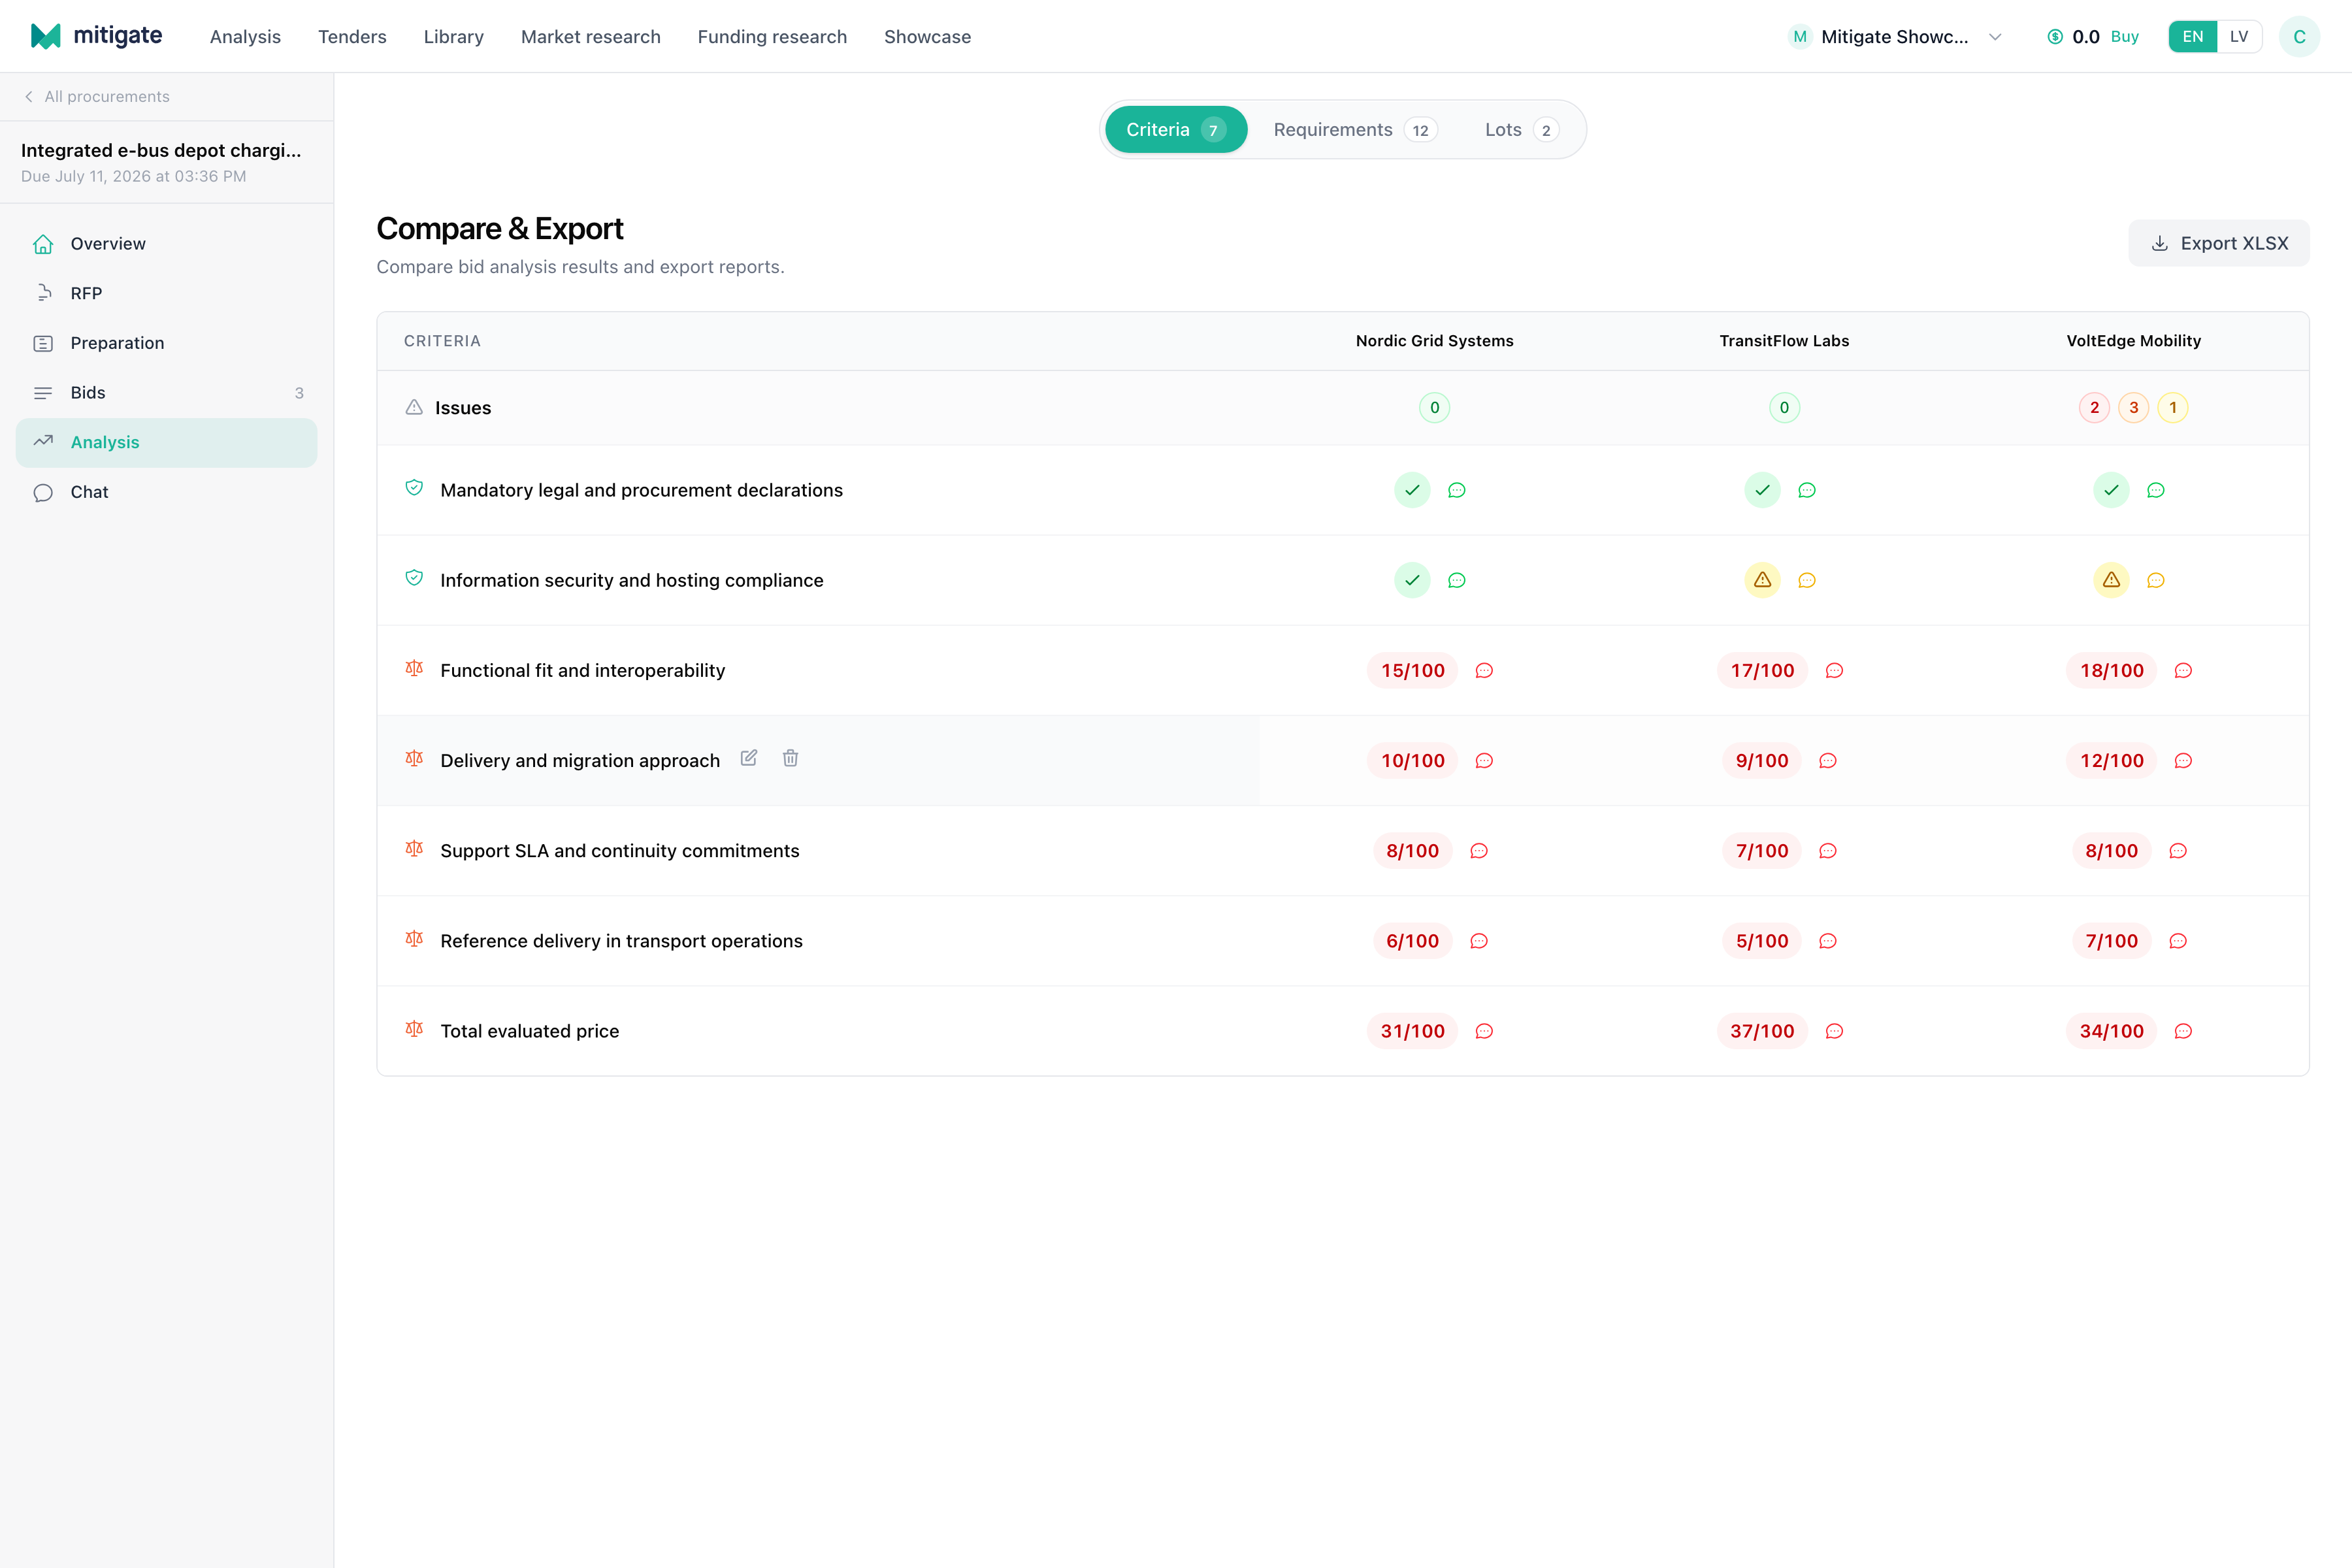Click the mitigate logo icon
This screenshot has width=2352, height=1568.
(46, 36)
